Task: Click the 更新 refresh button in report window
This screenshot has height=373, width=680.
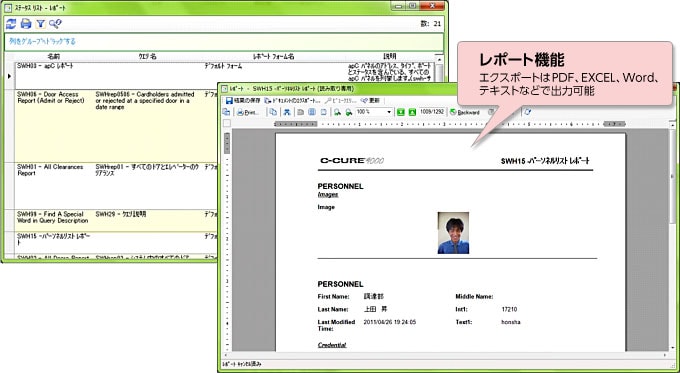Action: [x=370, y=101]
